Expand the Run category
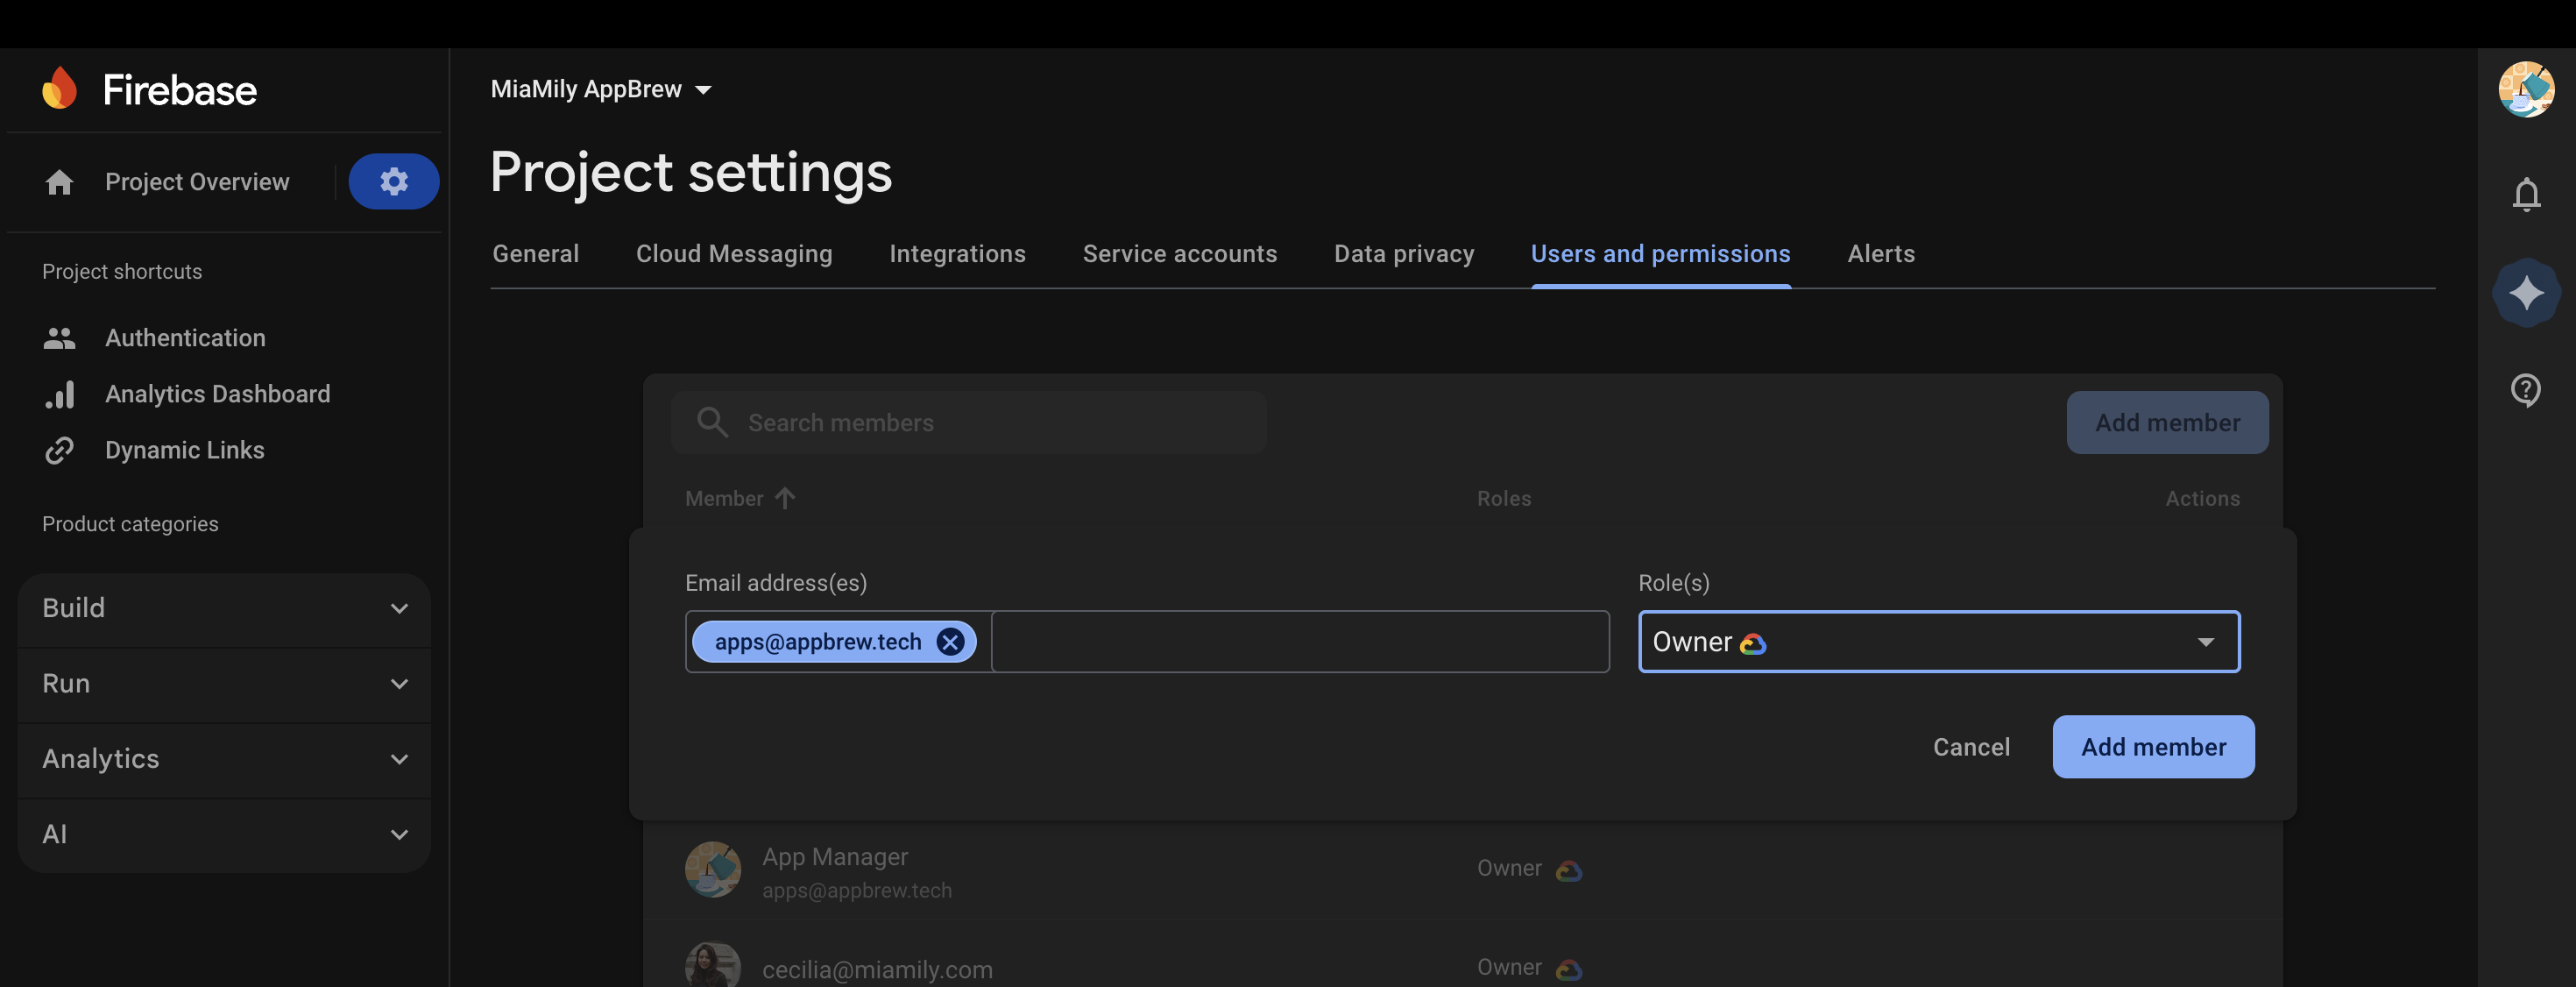Screen dimensions: 2576x987 [x=224, y=683]
